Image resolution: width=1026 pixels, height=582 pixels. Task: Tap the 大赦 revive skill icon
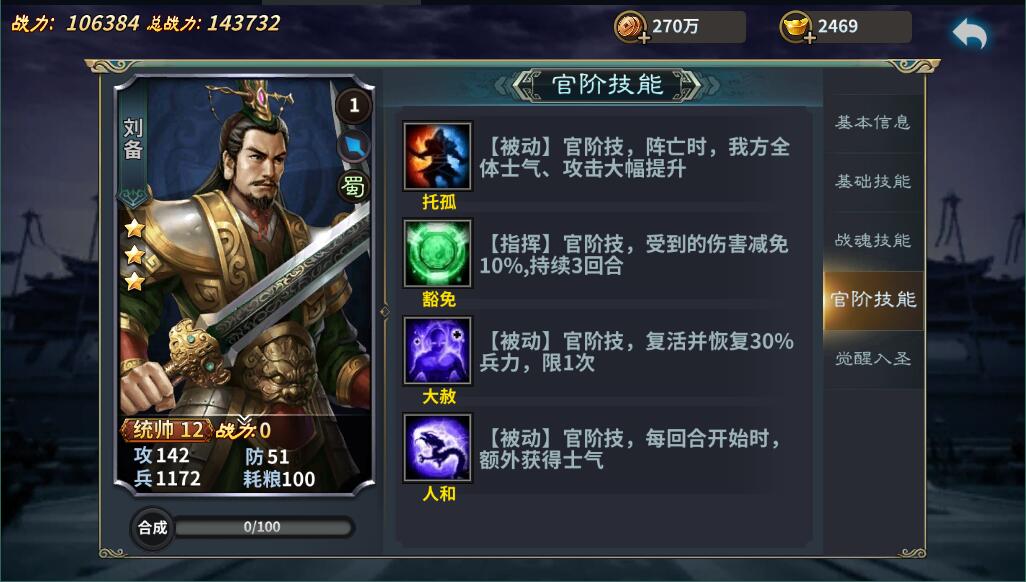pos(437,350)
